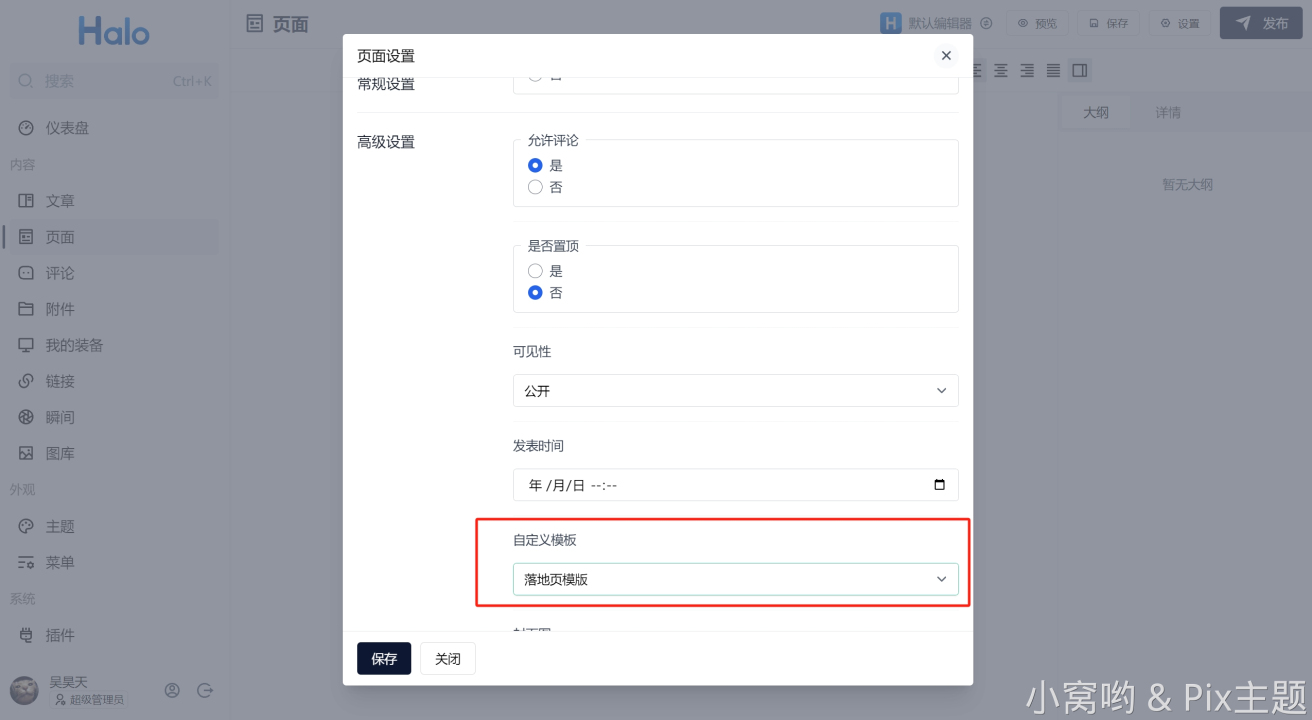Click 保存 button in dialog footer
Screen dimensions: 1312x720
point(384,659)
